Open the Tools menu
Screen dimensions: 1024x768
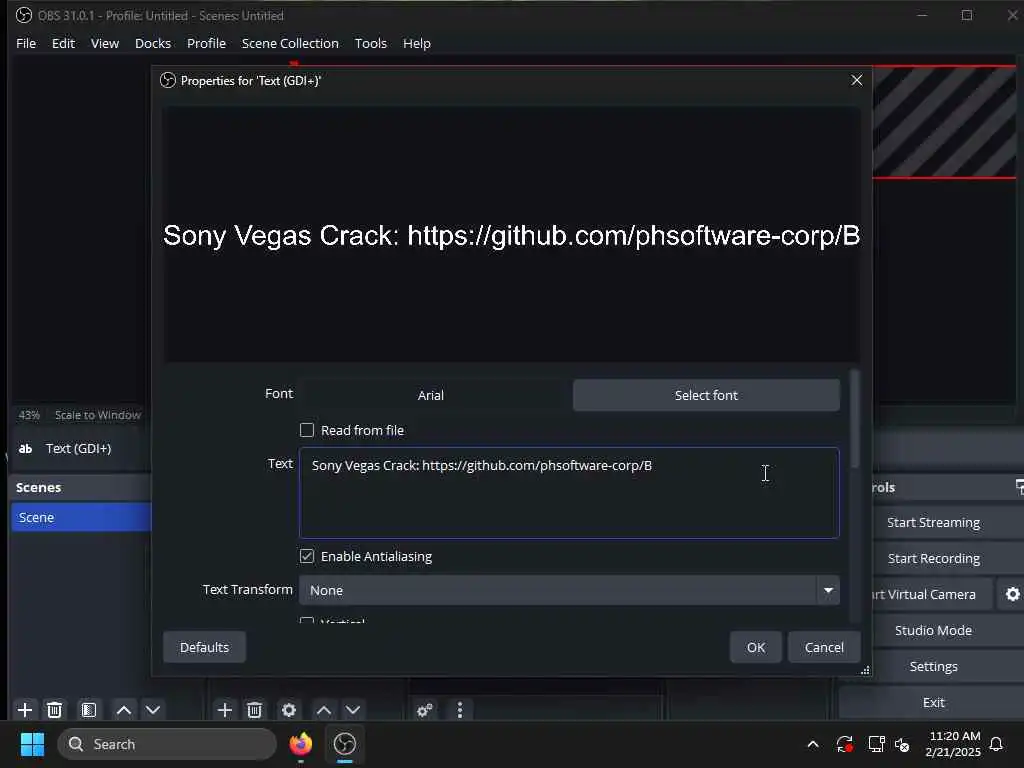click(x=370, y=43)
